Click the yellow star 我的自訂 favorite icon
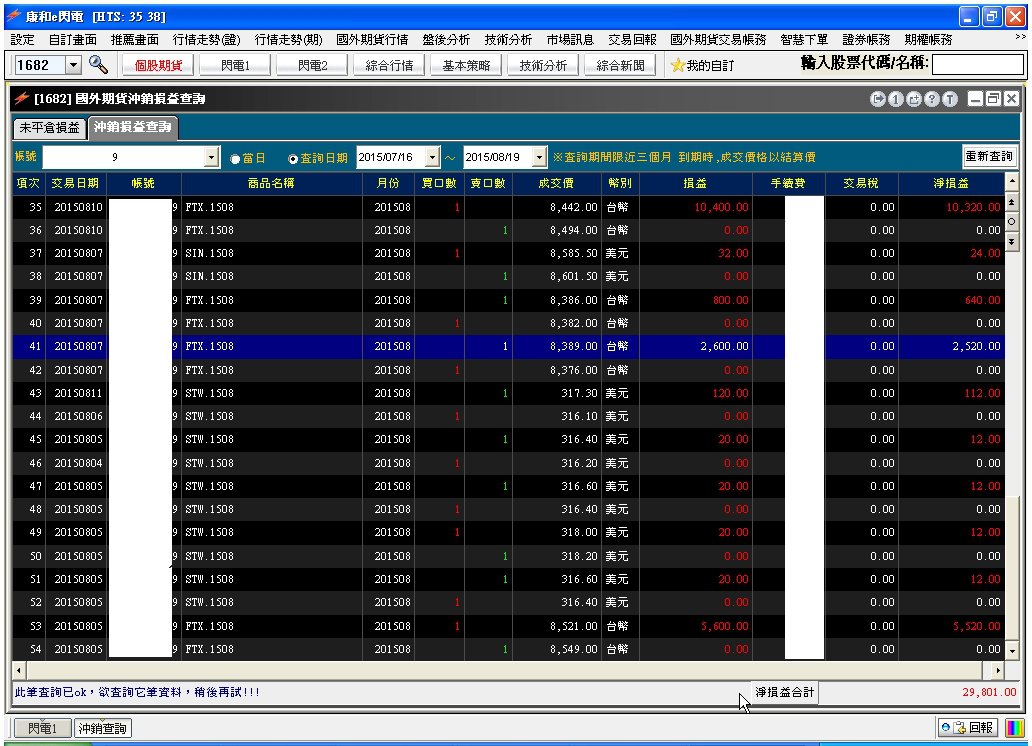Screen dimensions: 1032x746 click(x=677, y=65)
